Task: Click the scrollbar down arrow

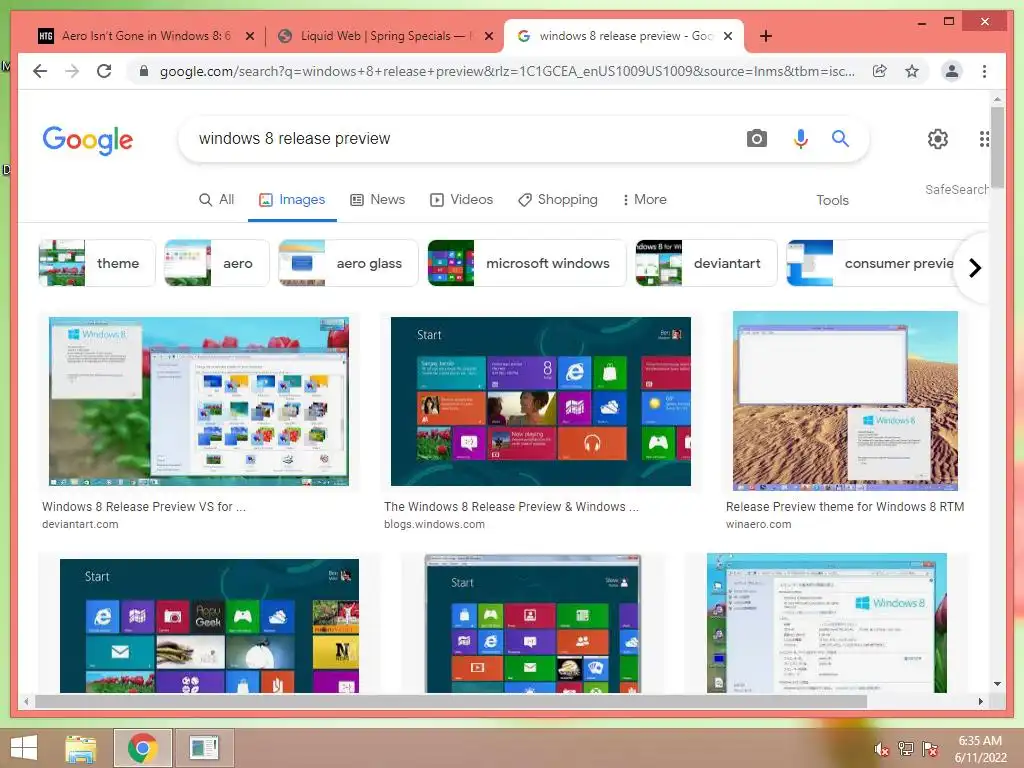Action: pos(997,684)
